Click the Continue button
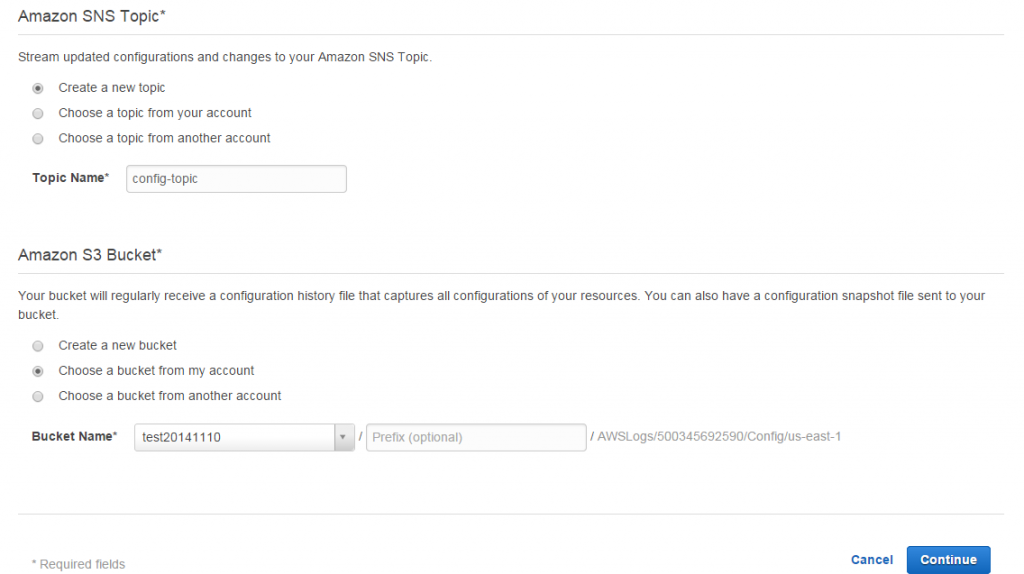The height and width of the screenshot is (574, 1024). tap(948, 560)
